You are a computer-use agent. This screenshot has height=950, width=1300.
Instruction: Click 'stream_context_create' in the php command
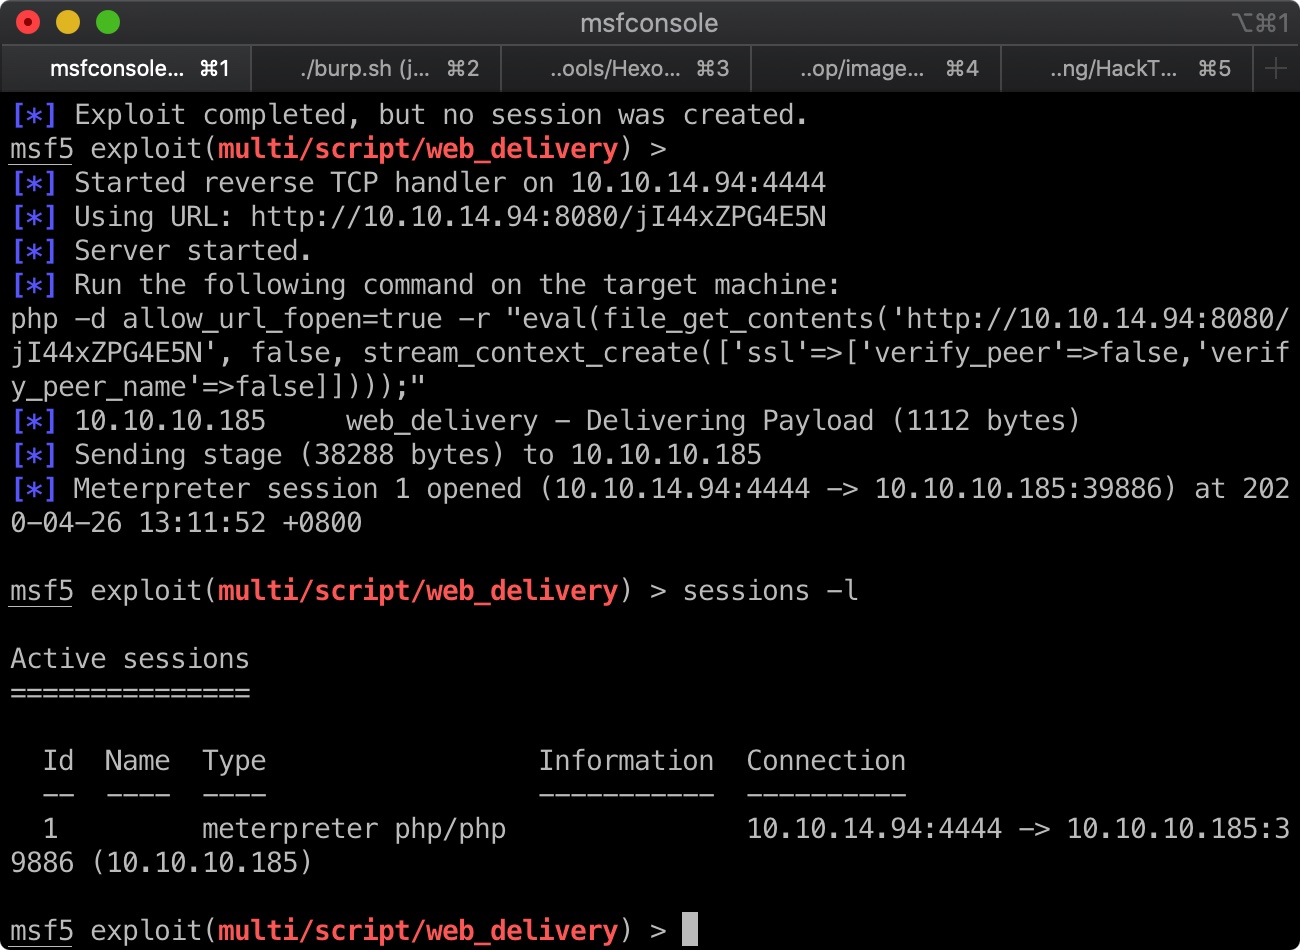coord(530,353)
